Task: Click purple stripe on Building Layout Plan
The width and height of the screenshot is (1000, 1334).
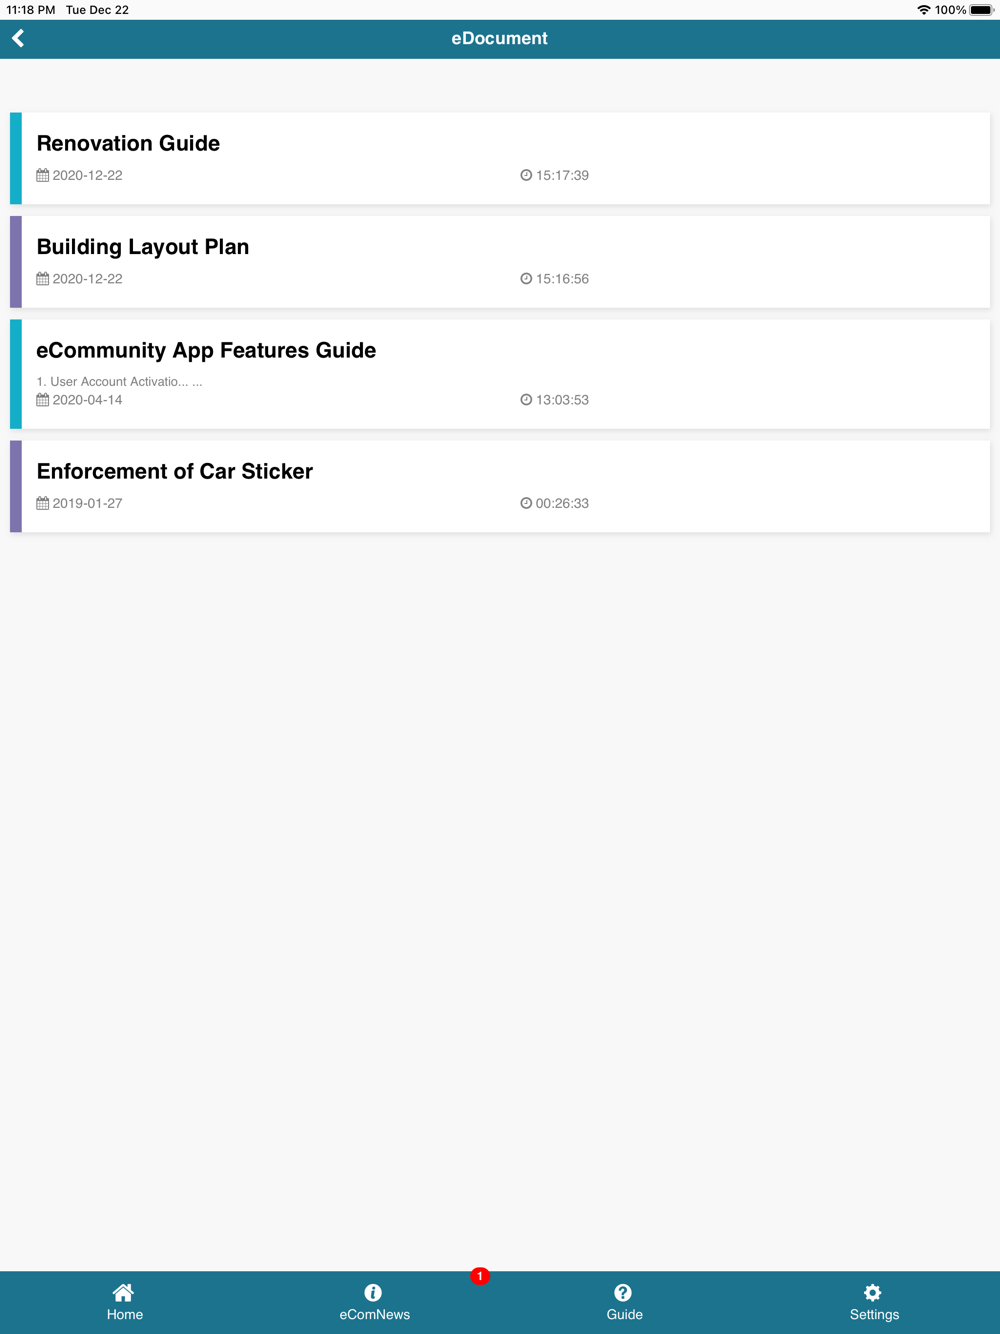Action: coord(16,262)
